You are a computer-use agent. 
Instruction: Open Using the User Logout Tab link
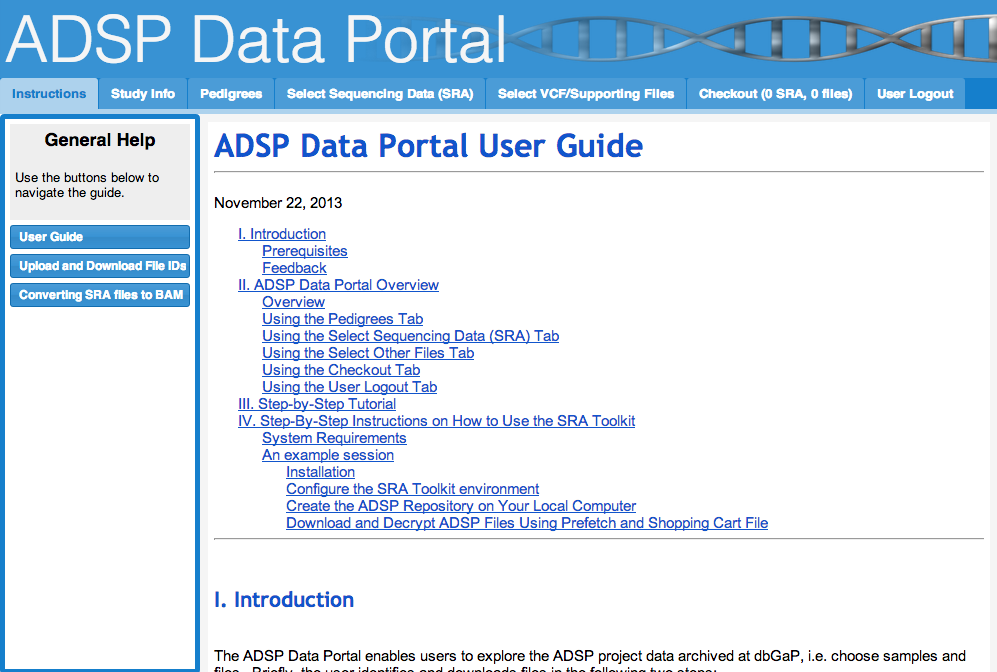click(x=350, y=387)
